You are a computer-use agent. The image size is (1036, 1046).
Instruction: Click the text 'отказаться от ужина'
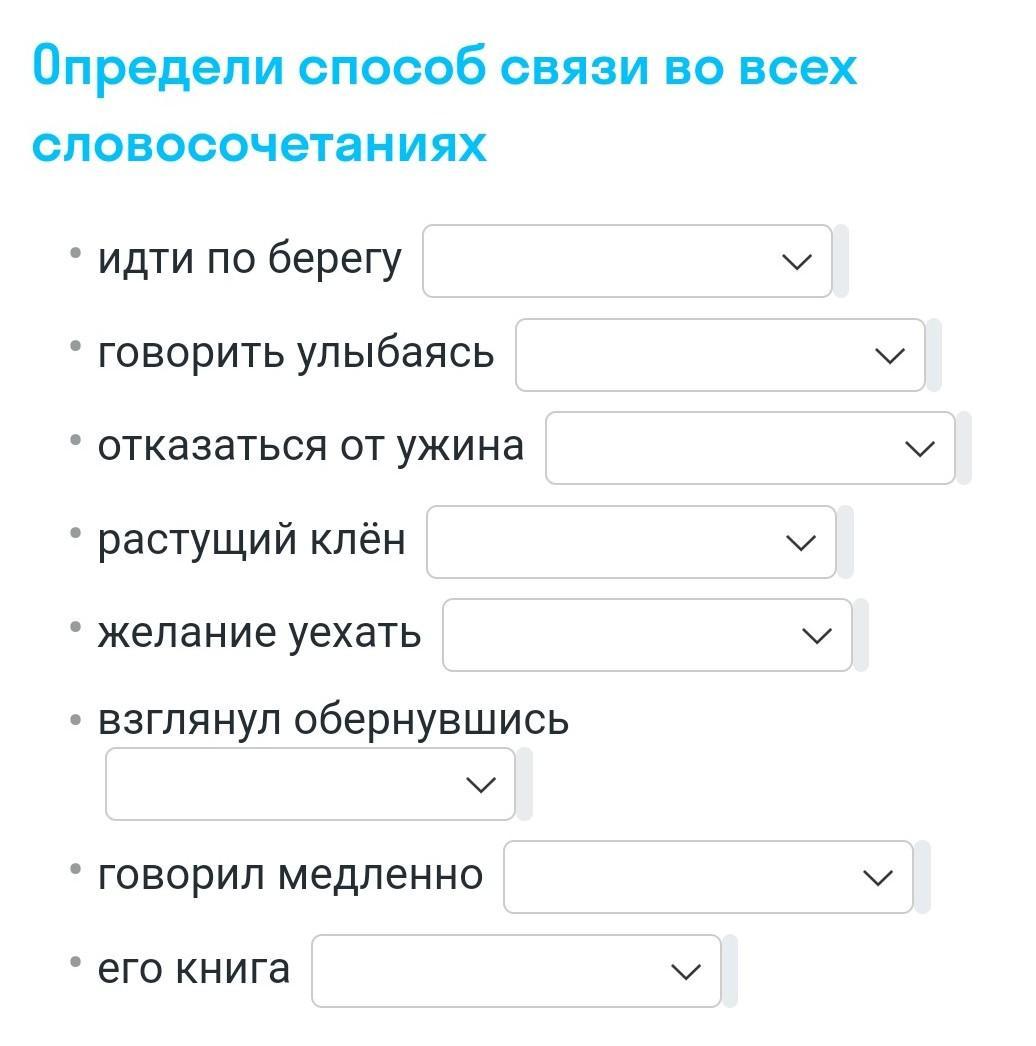pyautogui.click(x=310, y=446)
